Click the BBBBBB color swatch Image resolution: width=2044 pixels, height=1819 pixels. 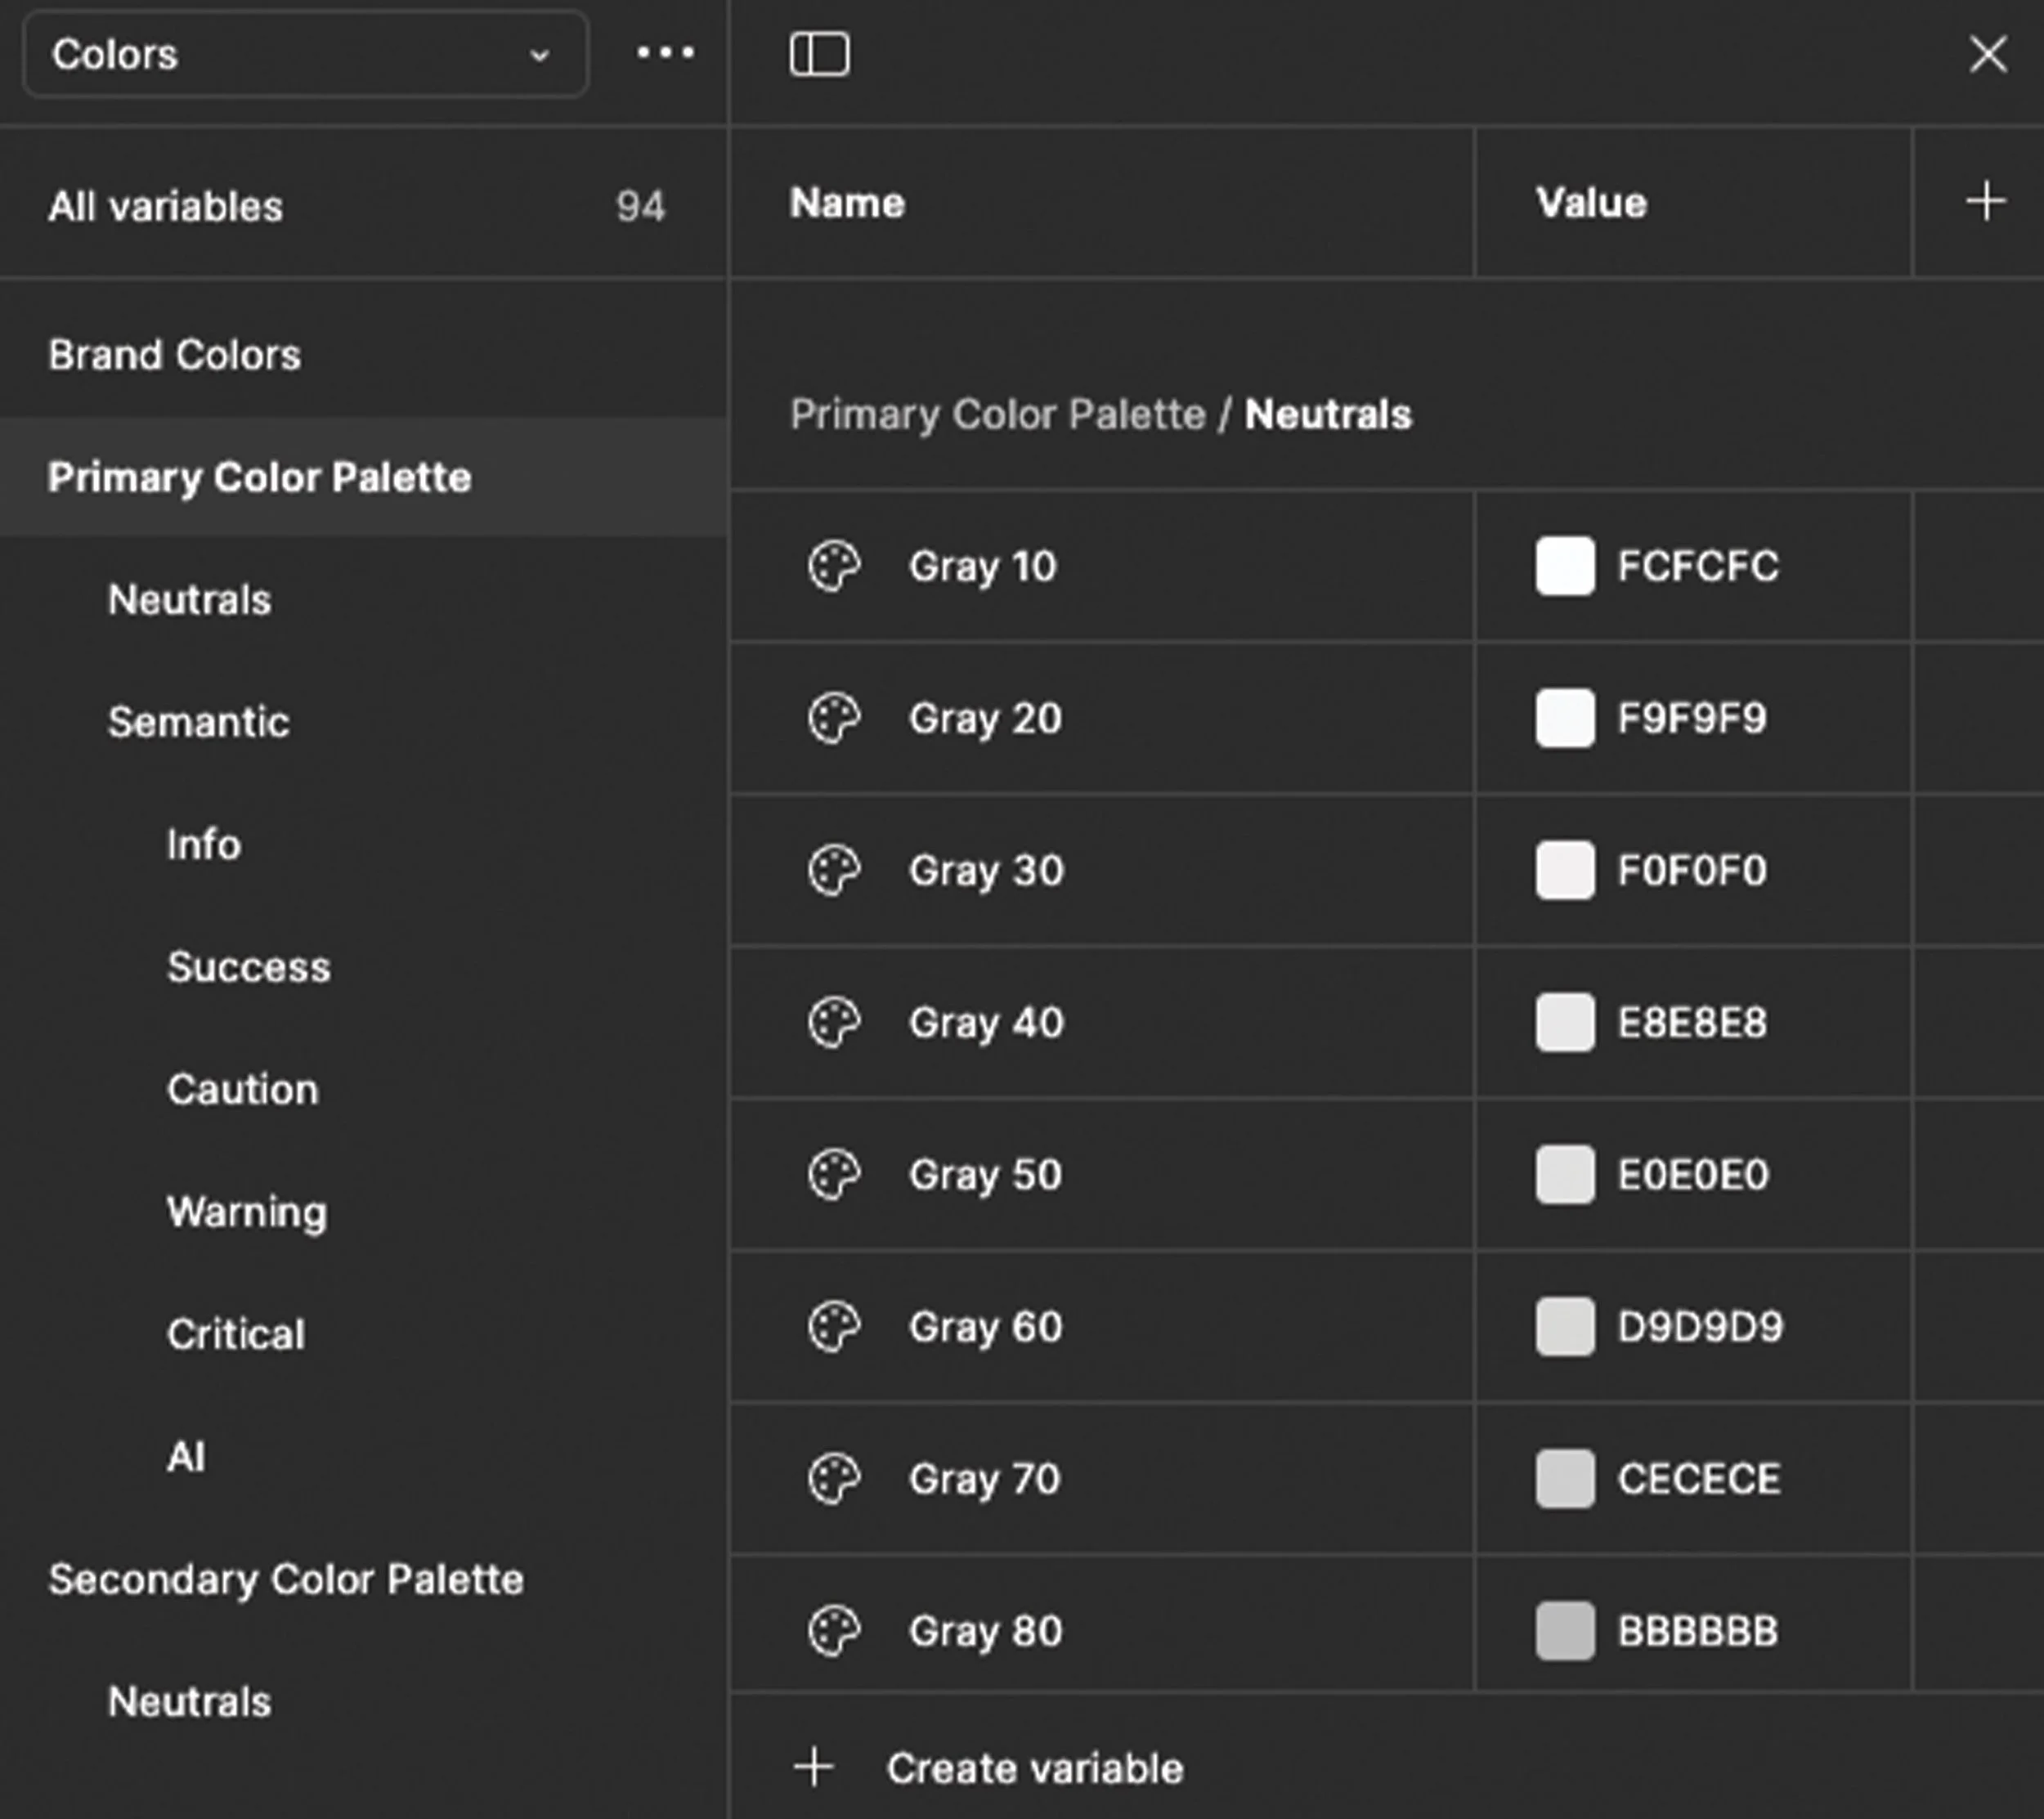1564,1631
